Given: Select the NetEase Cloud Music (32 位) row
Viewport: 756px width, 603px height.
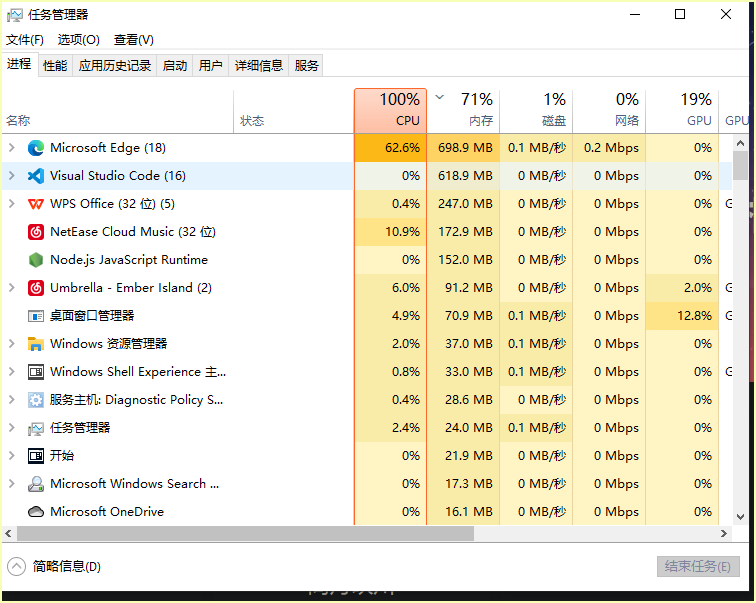Looking at the screenshot, I should click(367, 232).
